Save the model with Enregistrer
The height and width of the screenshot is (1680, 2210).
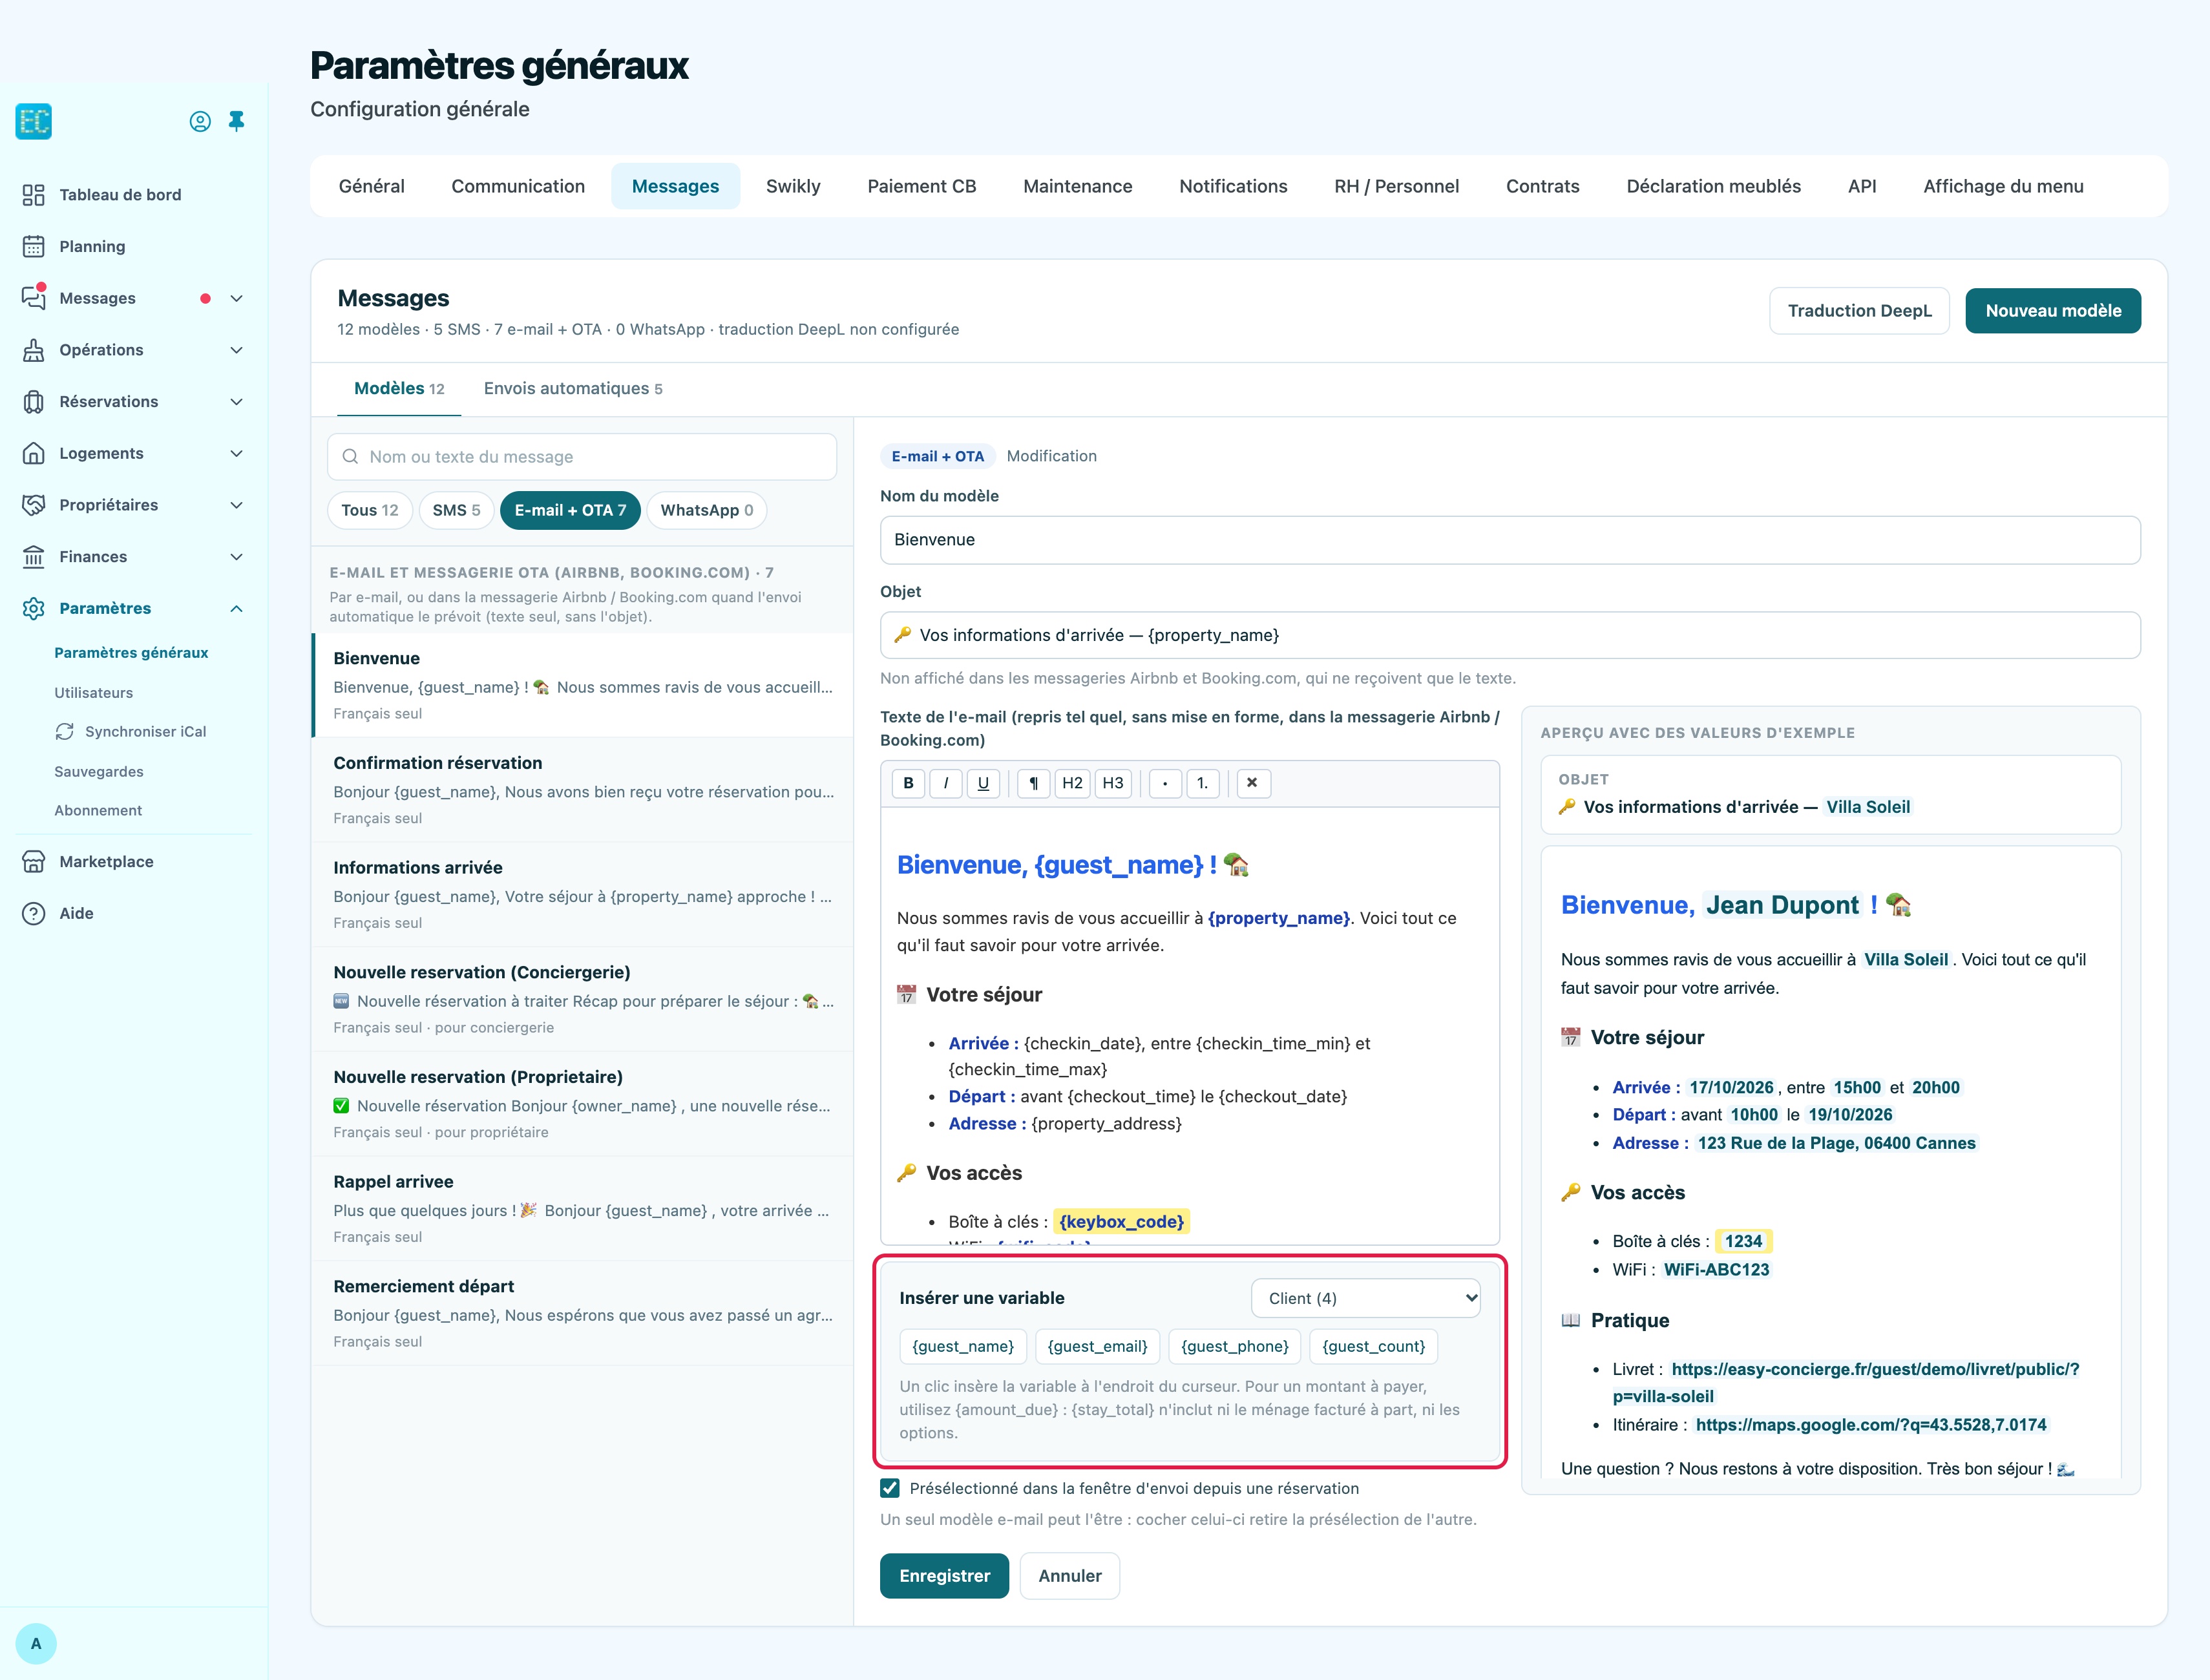coord(944,1575)
